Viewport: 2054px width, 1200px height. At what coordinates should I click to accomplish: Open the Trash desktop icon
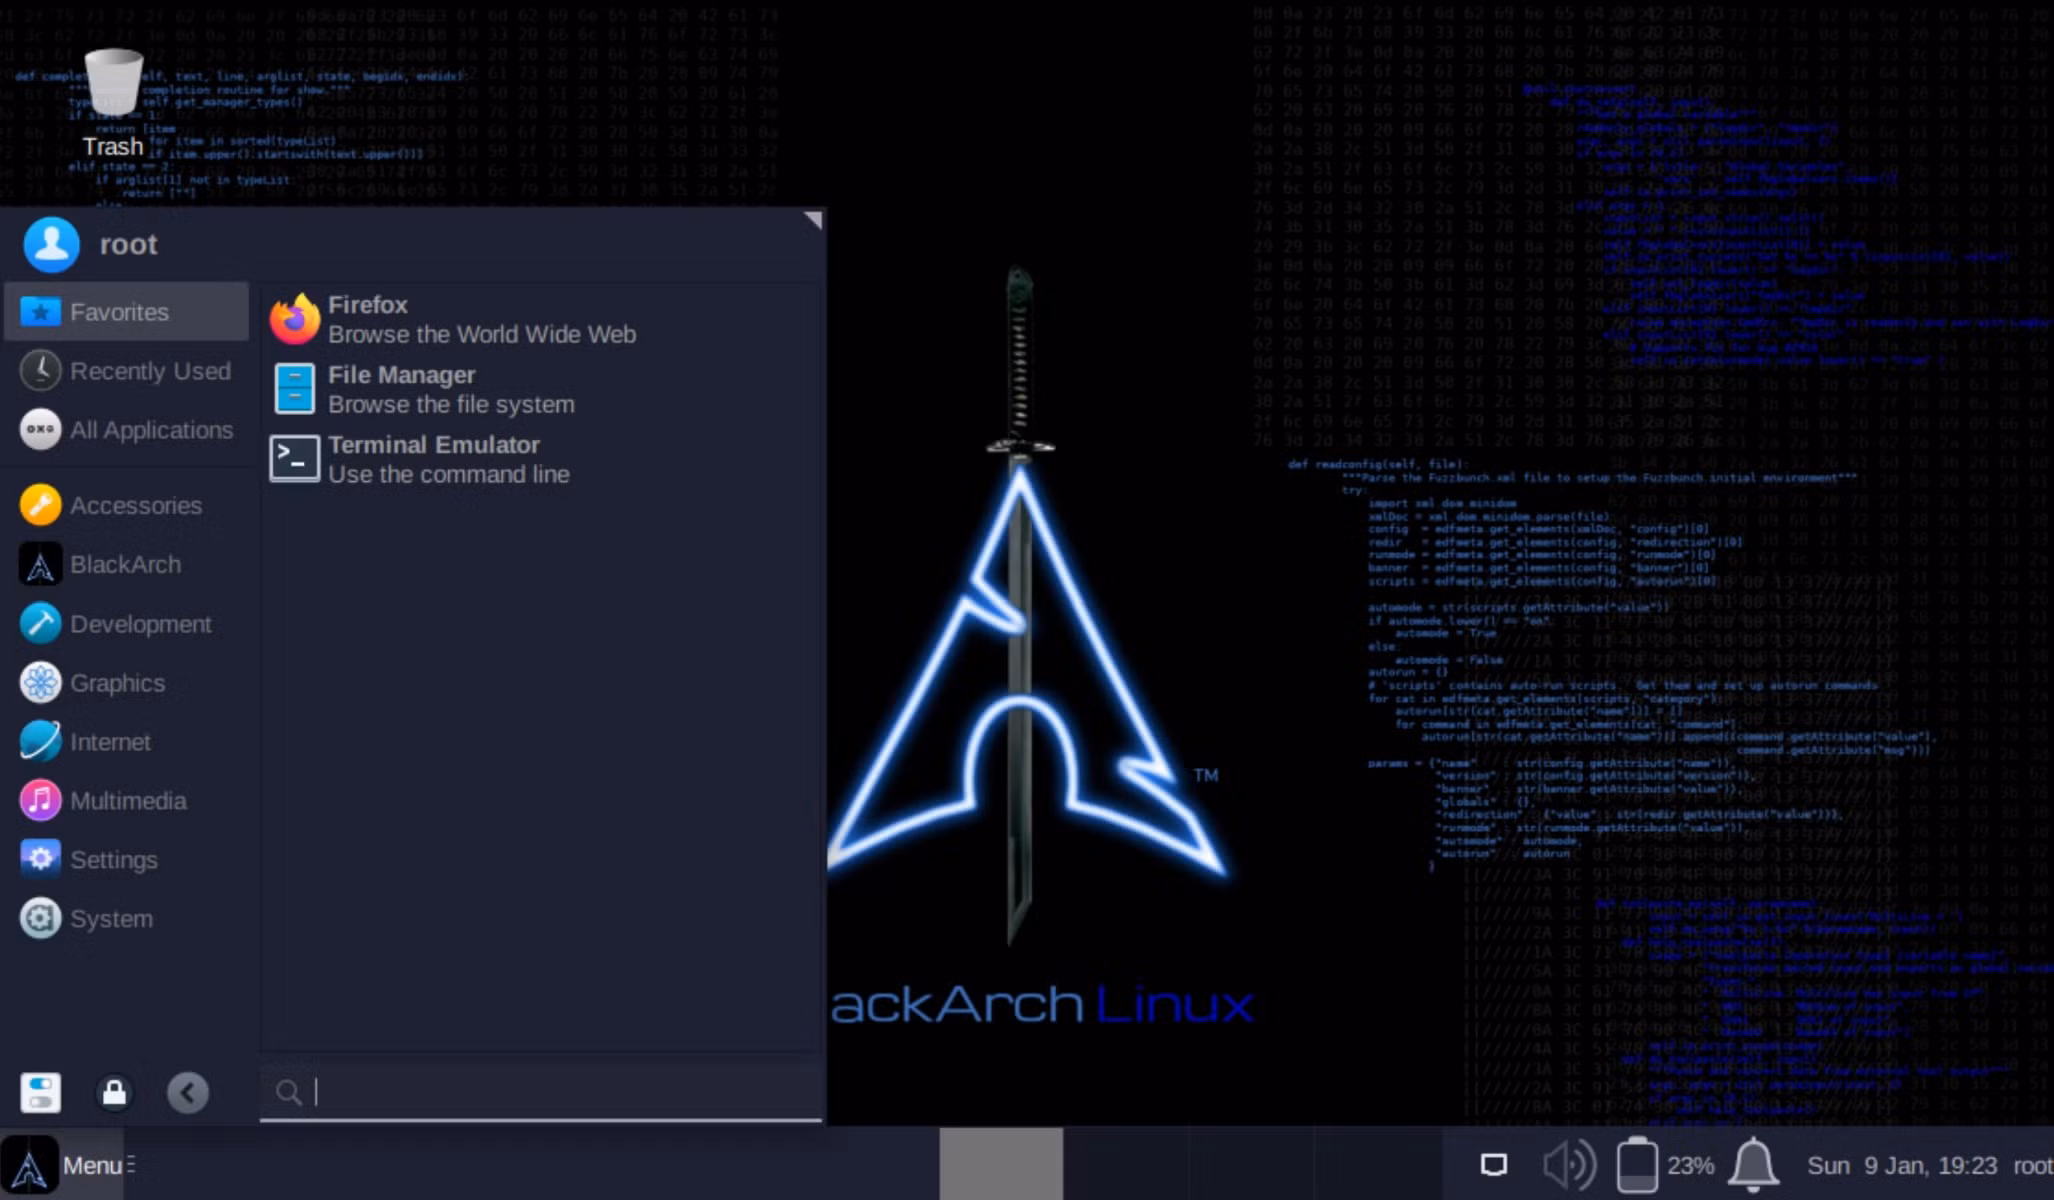click(x=113, y=103)
